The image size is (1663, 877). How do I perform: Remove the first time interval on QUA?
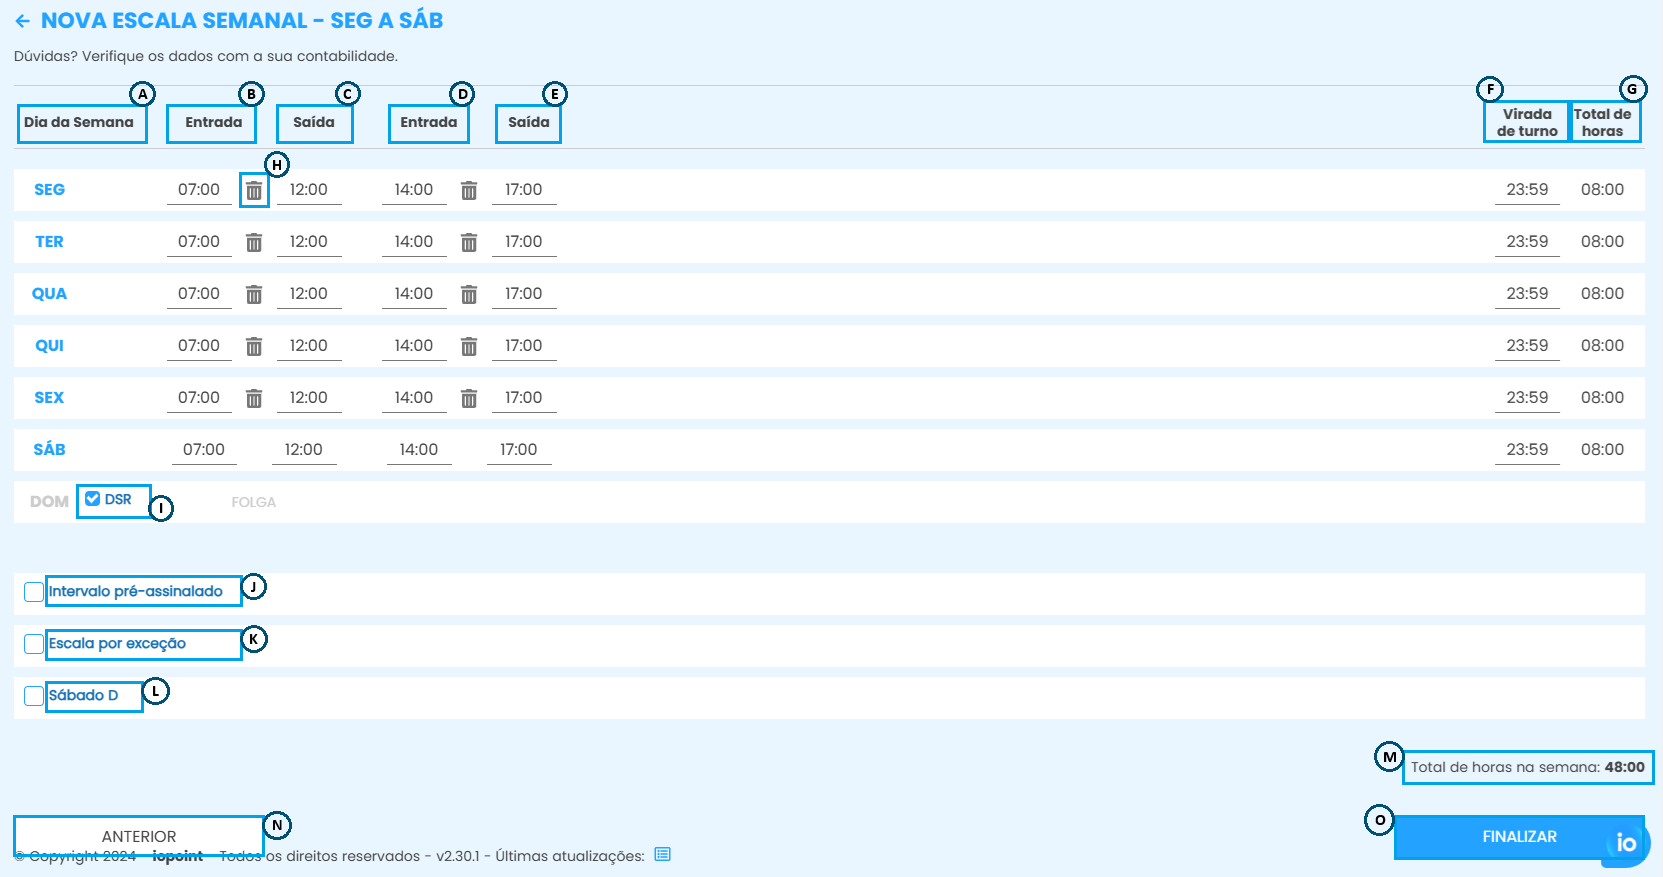pyautogui.click(x=254, y=294)
